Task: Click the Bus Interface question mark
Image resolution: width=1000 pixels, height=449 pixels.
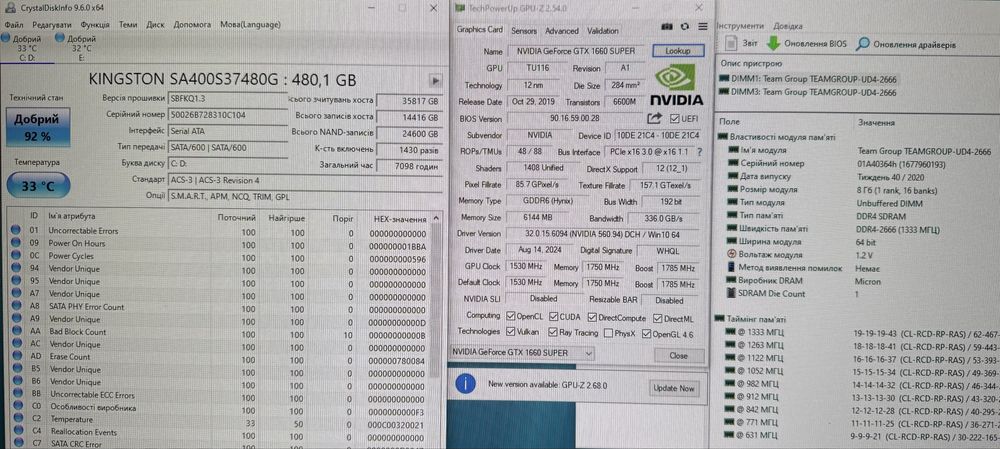Action: 700,152
